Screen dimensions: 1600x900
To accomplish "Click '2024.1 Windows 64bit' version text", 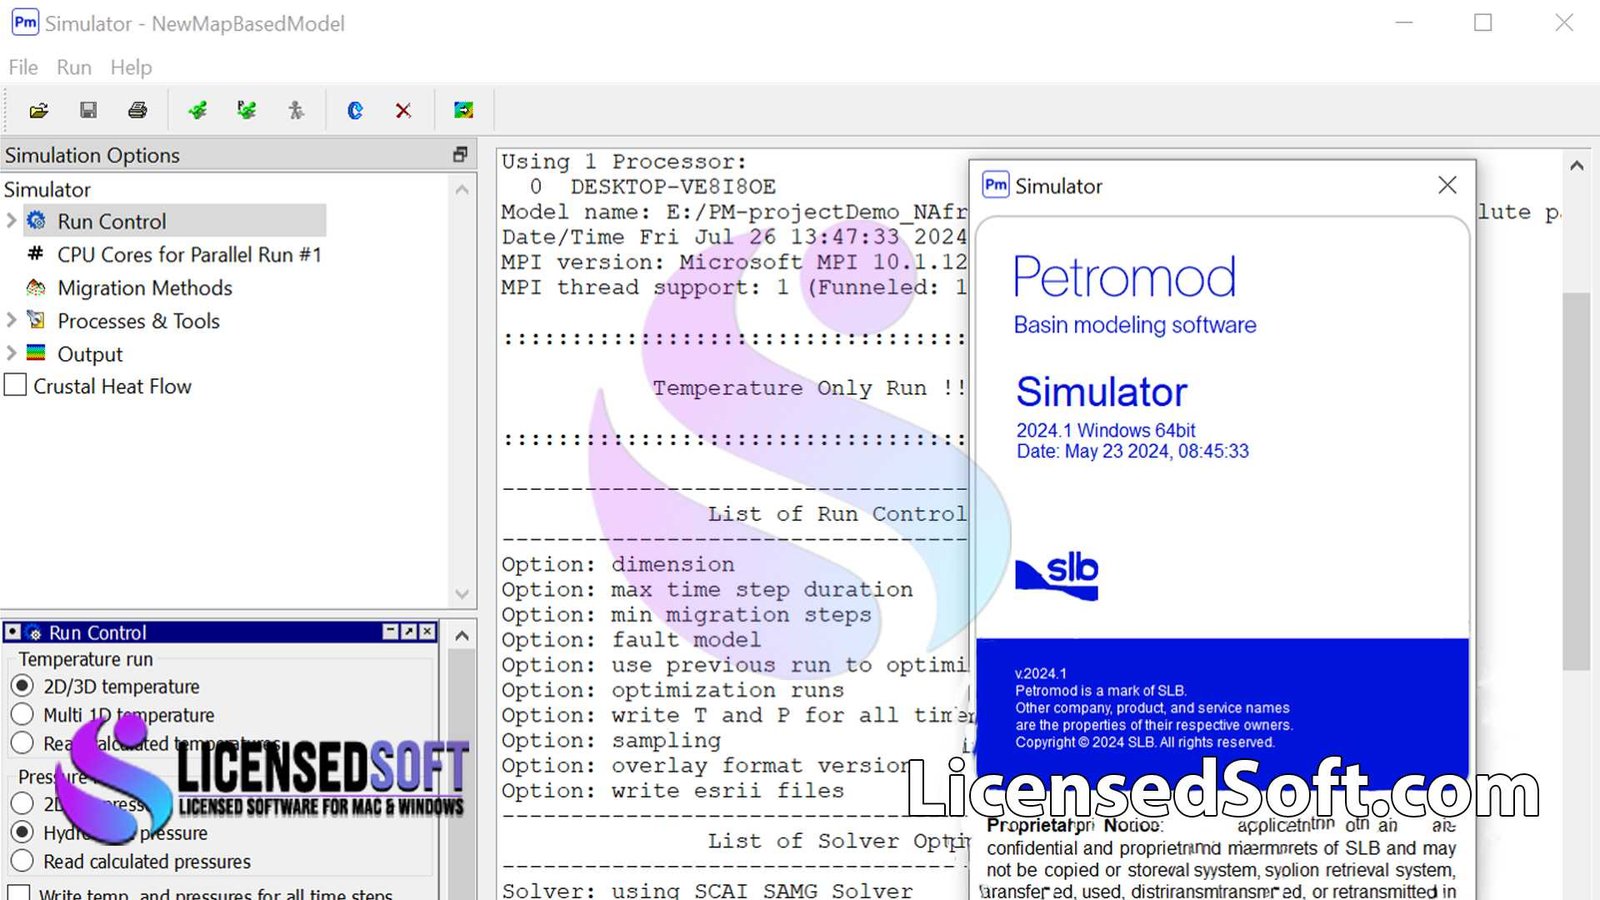I will (1106, 430).
